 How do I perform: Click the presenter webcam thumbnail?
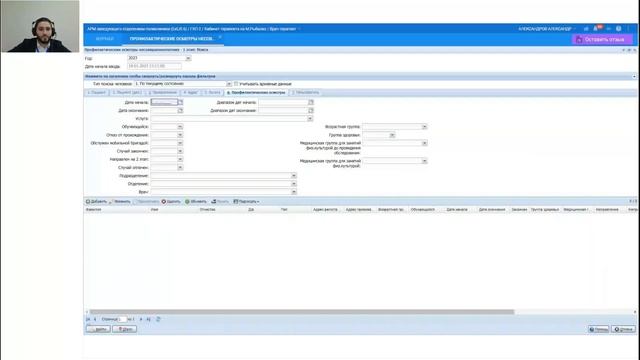(x=40, y=26)
